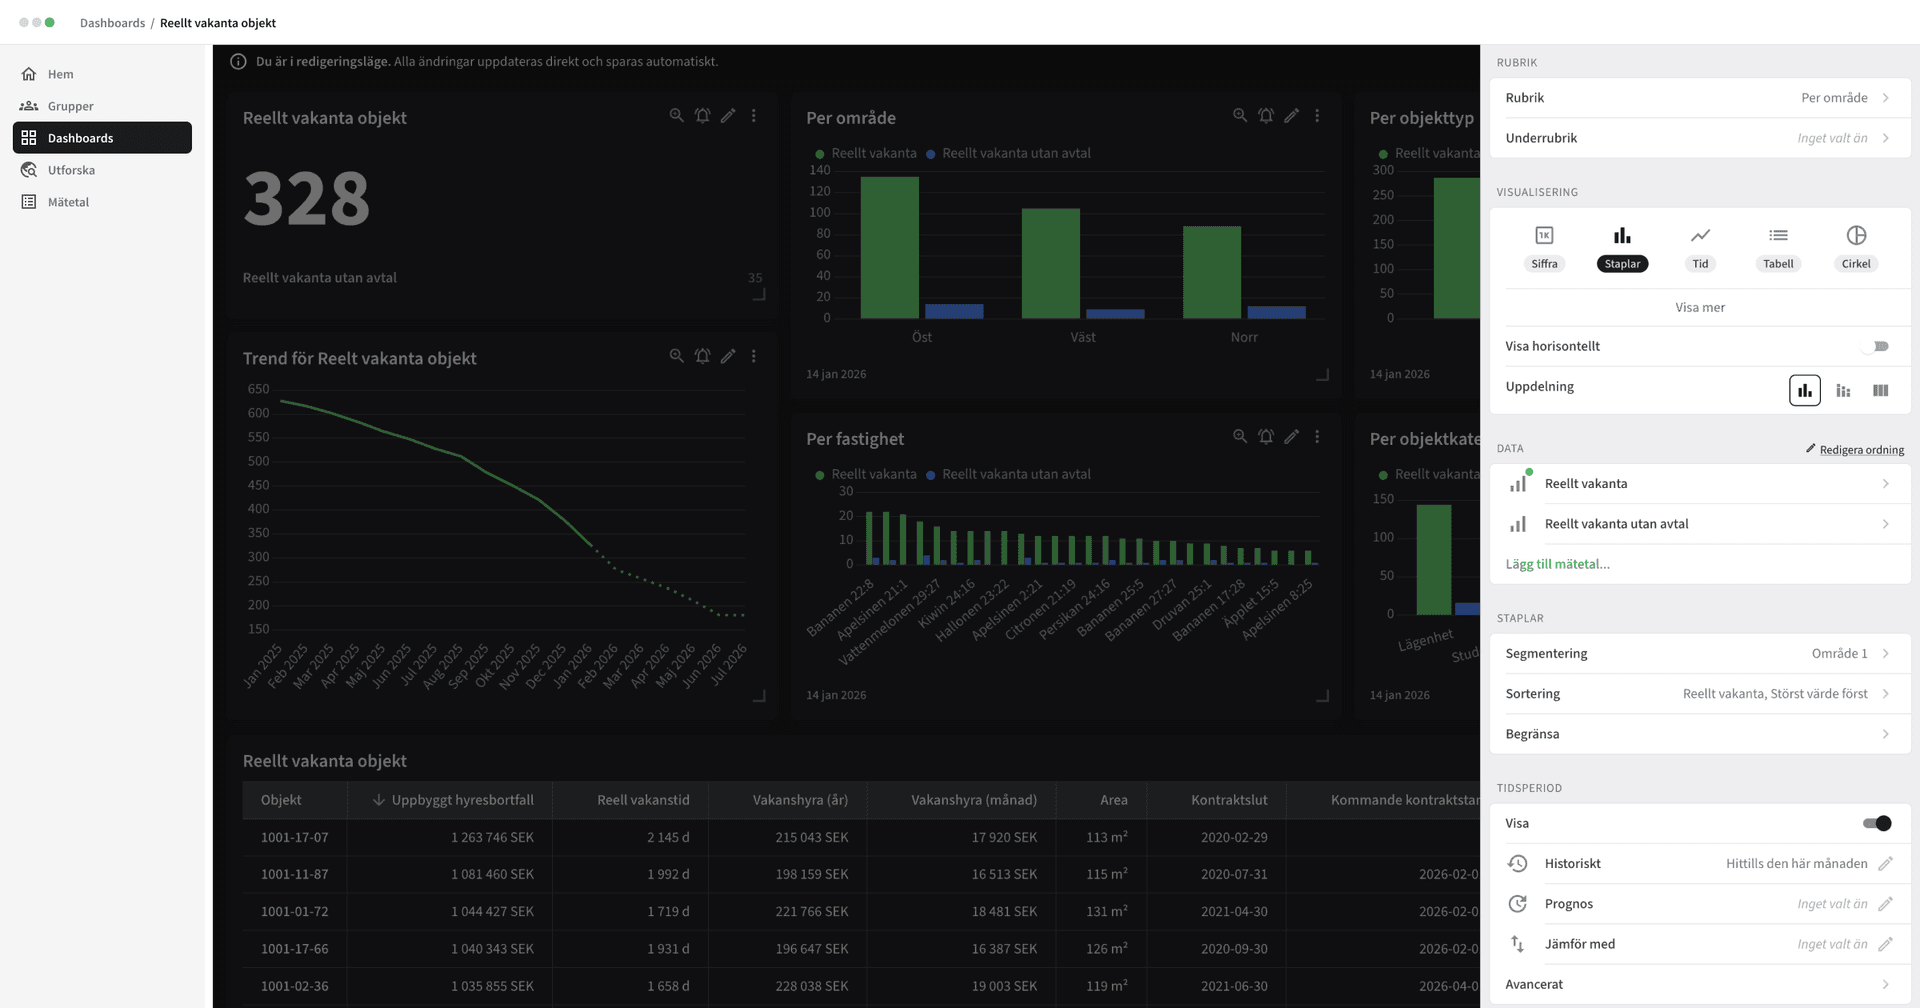
Task: Open the Segmentering Område 1 setting
Action: click(x=1699, y=653)
